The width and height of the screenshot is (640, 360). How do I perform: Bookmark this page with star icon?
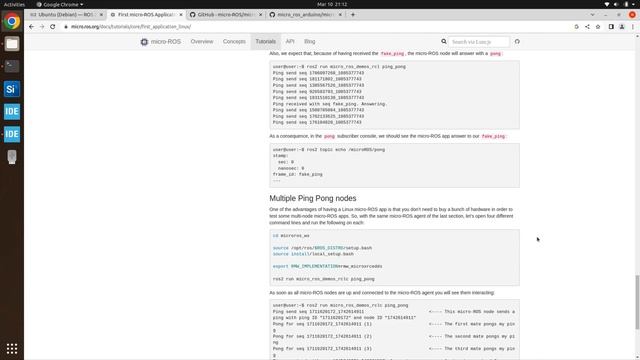click(x=598, y=27)
